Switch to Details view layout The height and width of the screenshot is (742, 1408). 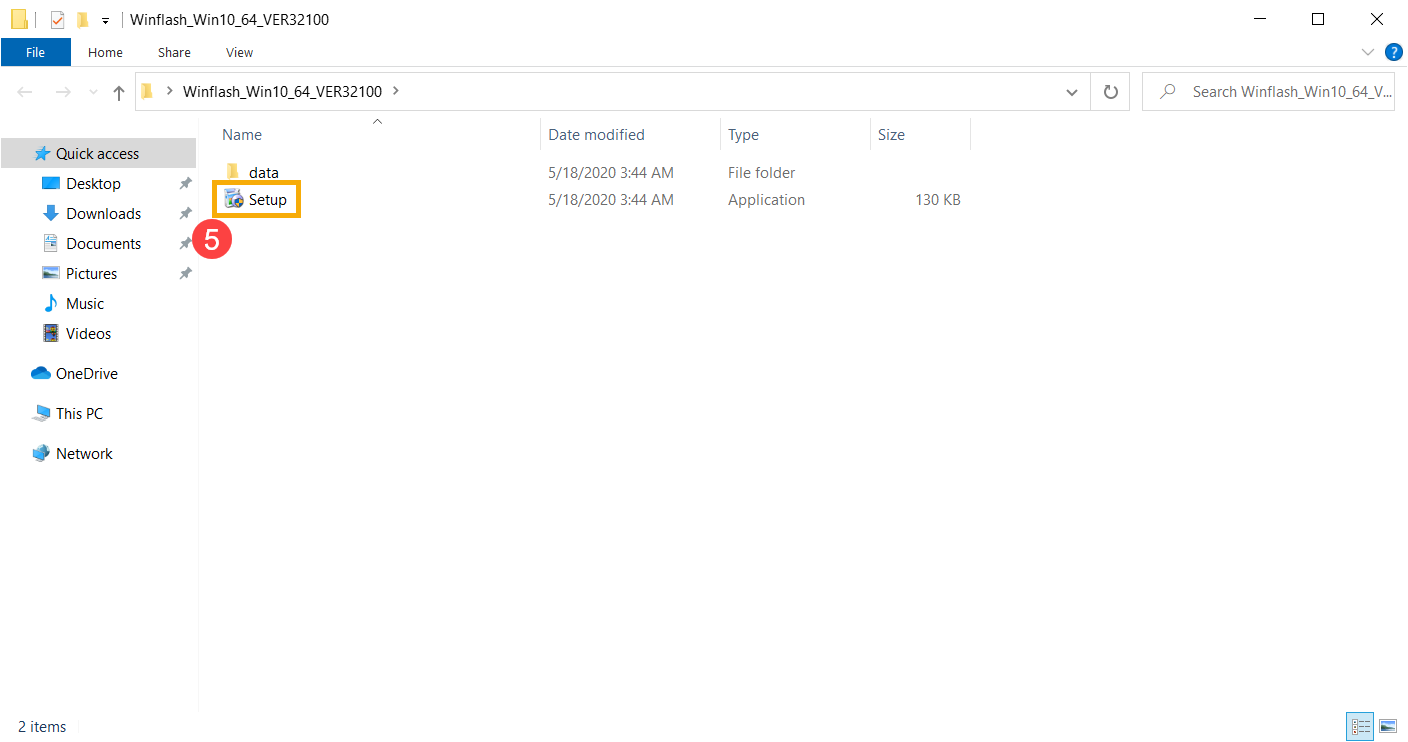point(1360,726)
